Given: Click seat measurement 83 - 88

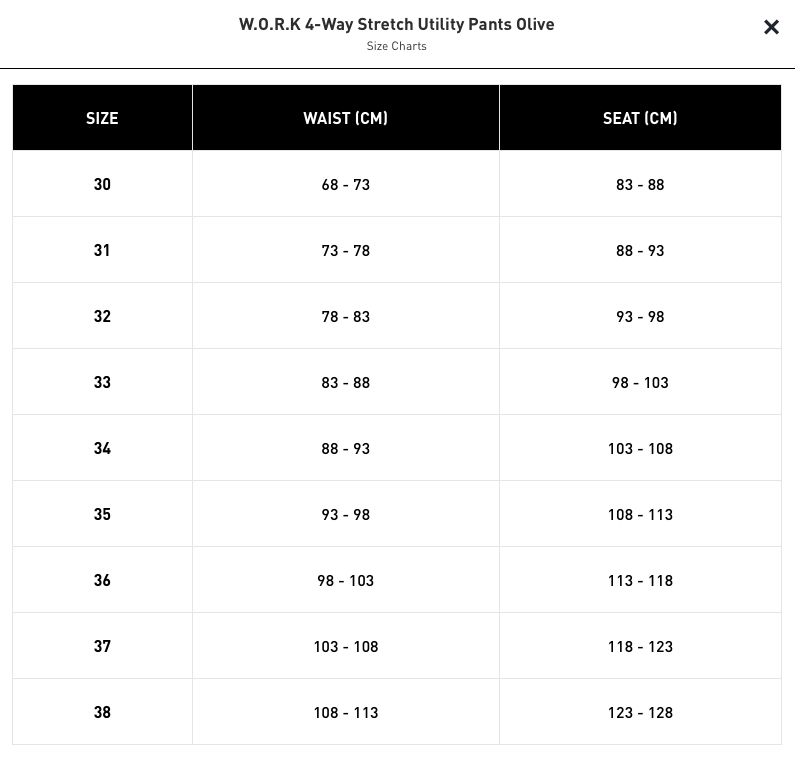Looking at the screenshot, I should point(640,184).
